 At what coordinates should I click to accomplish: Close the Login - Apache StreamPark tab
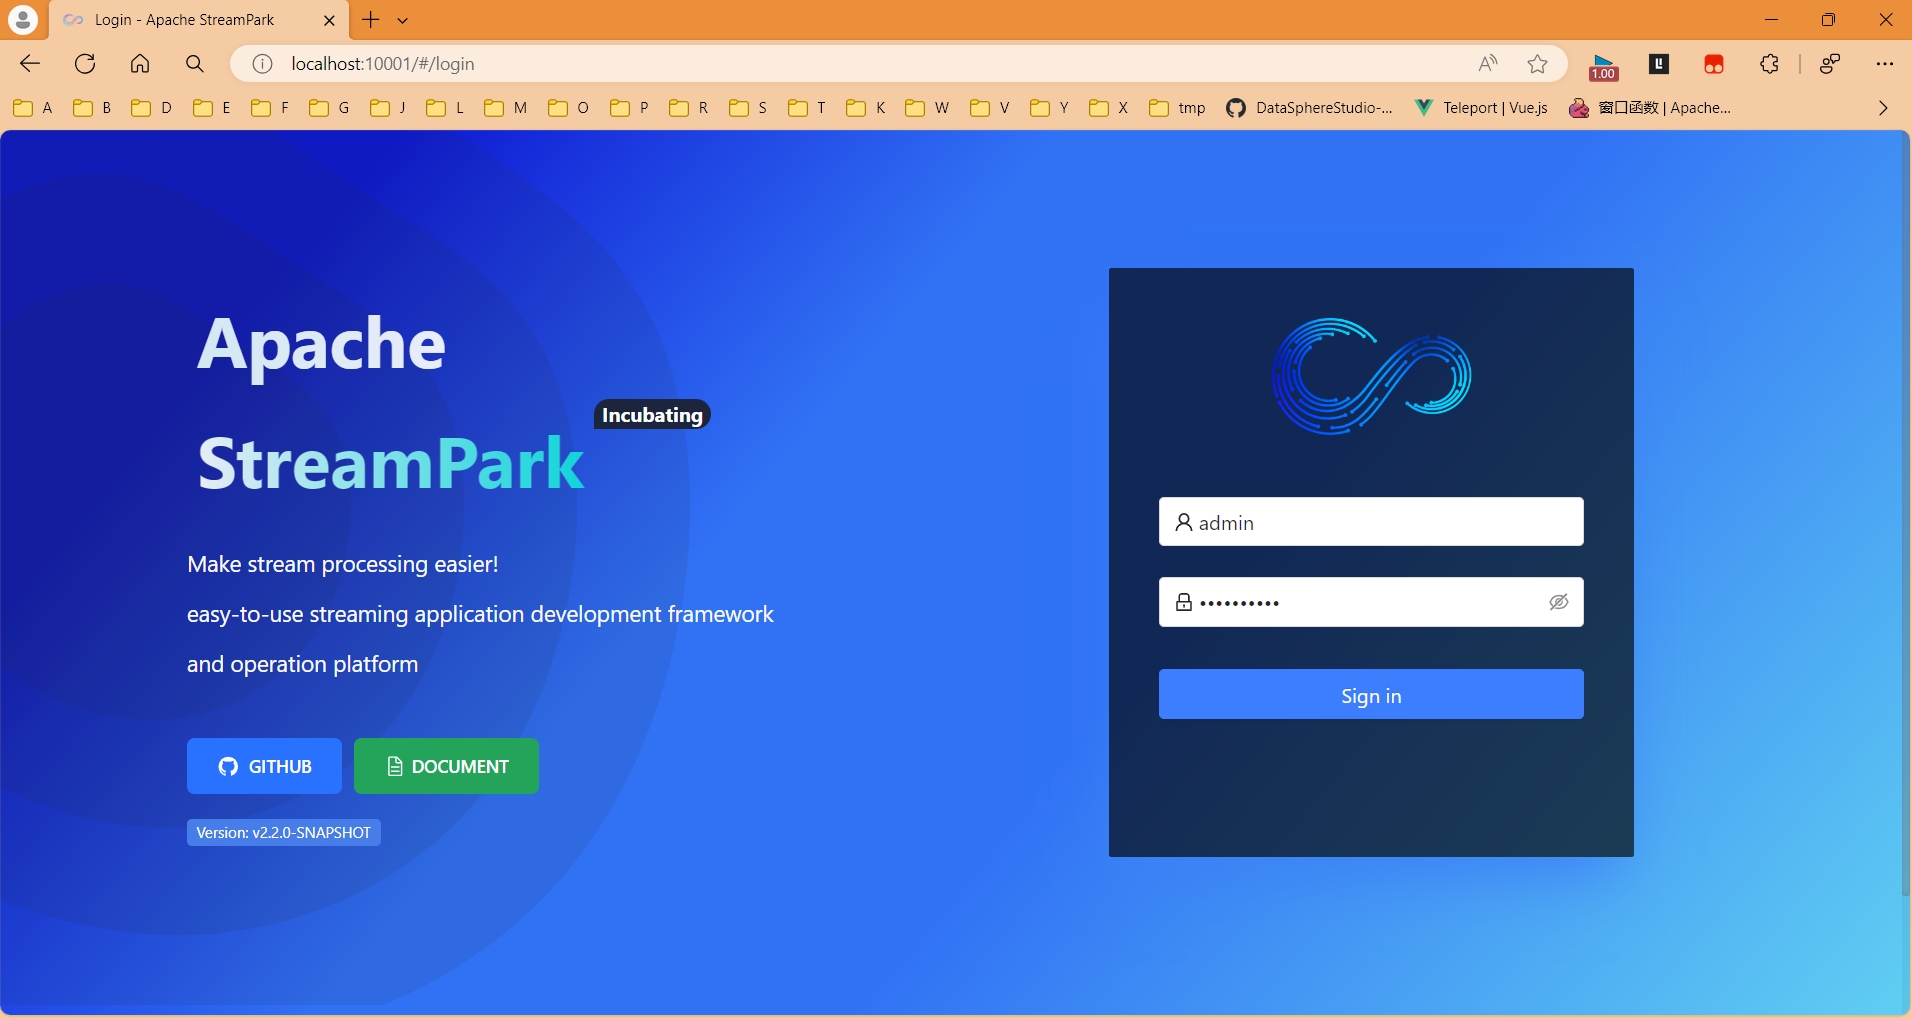click(x=329, y=20)
